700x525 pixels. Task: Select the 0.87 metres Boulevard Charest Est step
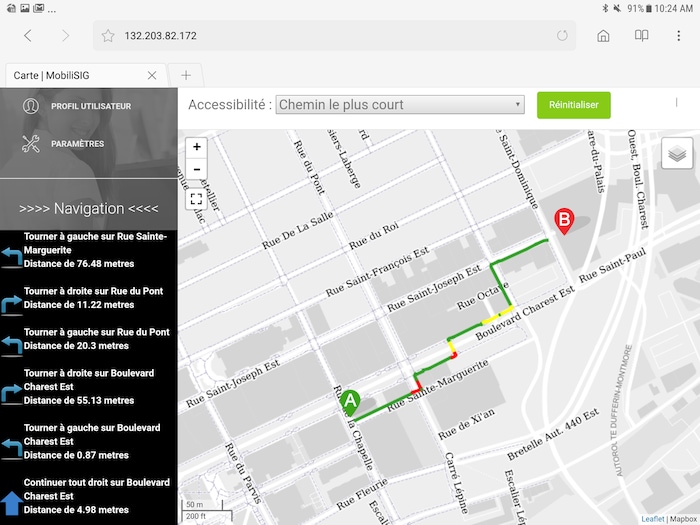pos(89,442)
